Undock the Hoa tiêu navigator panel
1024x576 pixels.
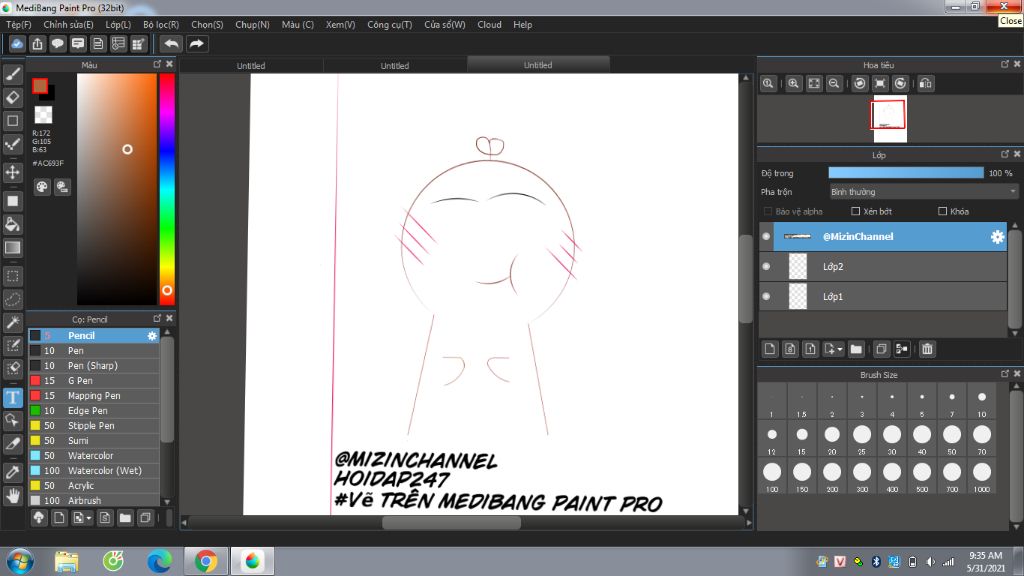tap(1004, 64)
